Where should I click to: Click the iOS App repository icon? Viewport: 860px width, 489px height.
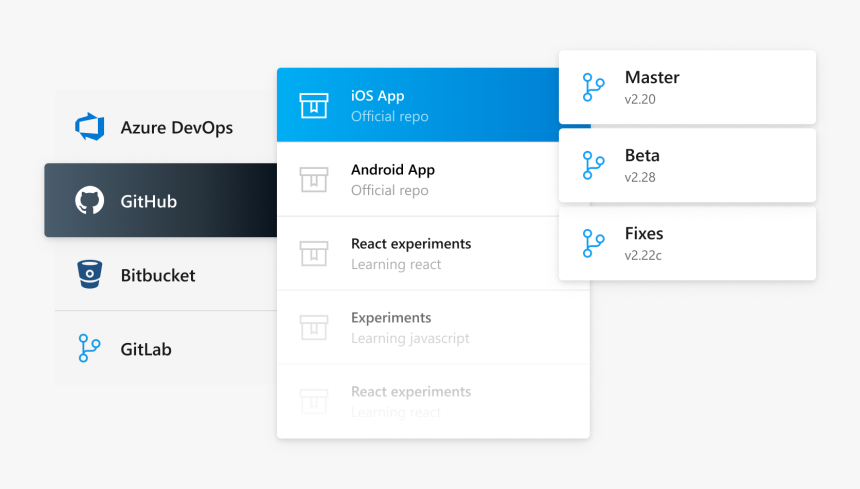[314, 105]
